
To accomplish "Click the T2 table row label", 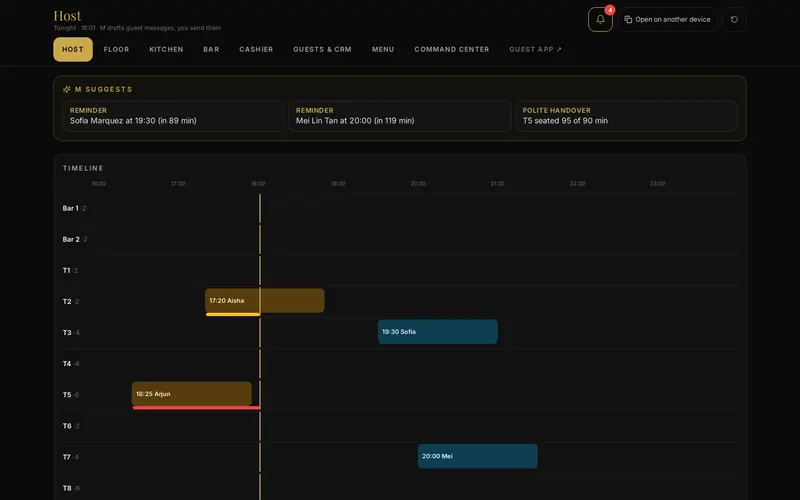I will [70, 302].
